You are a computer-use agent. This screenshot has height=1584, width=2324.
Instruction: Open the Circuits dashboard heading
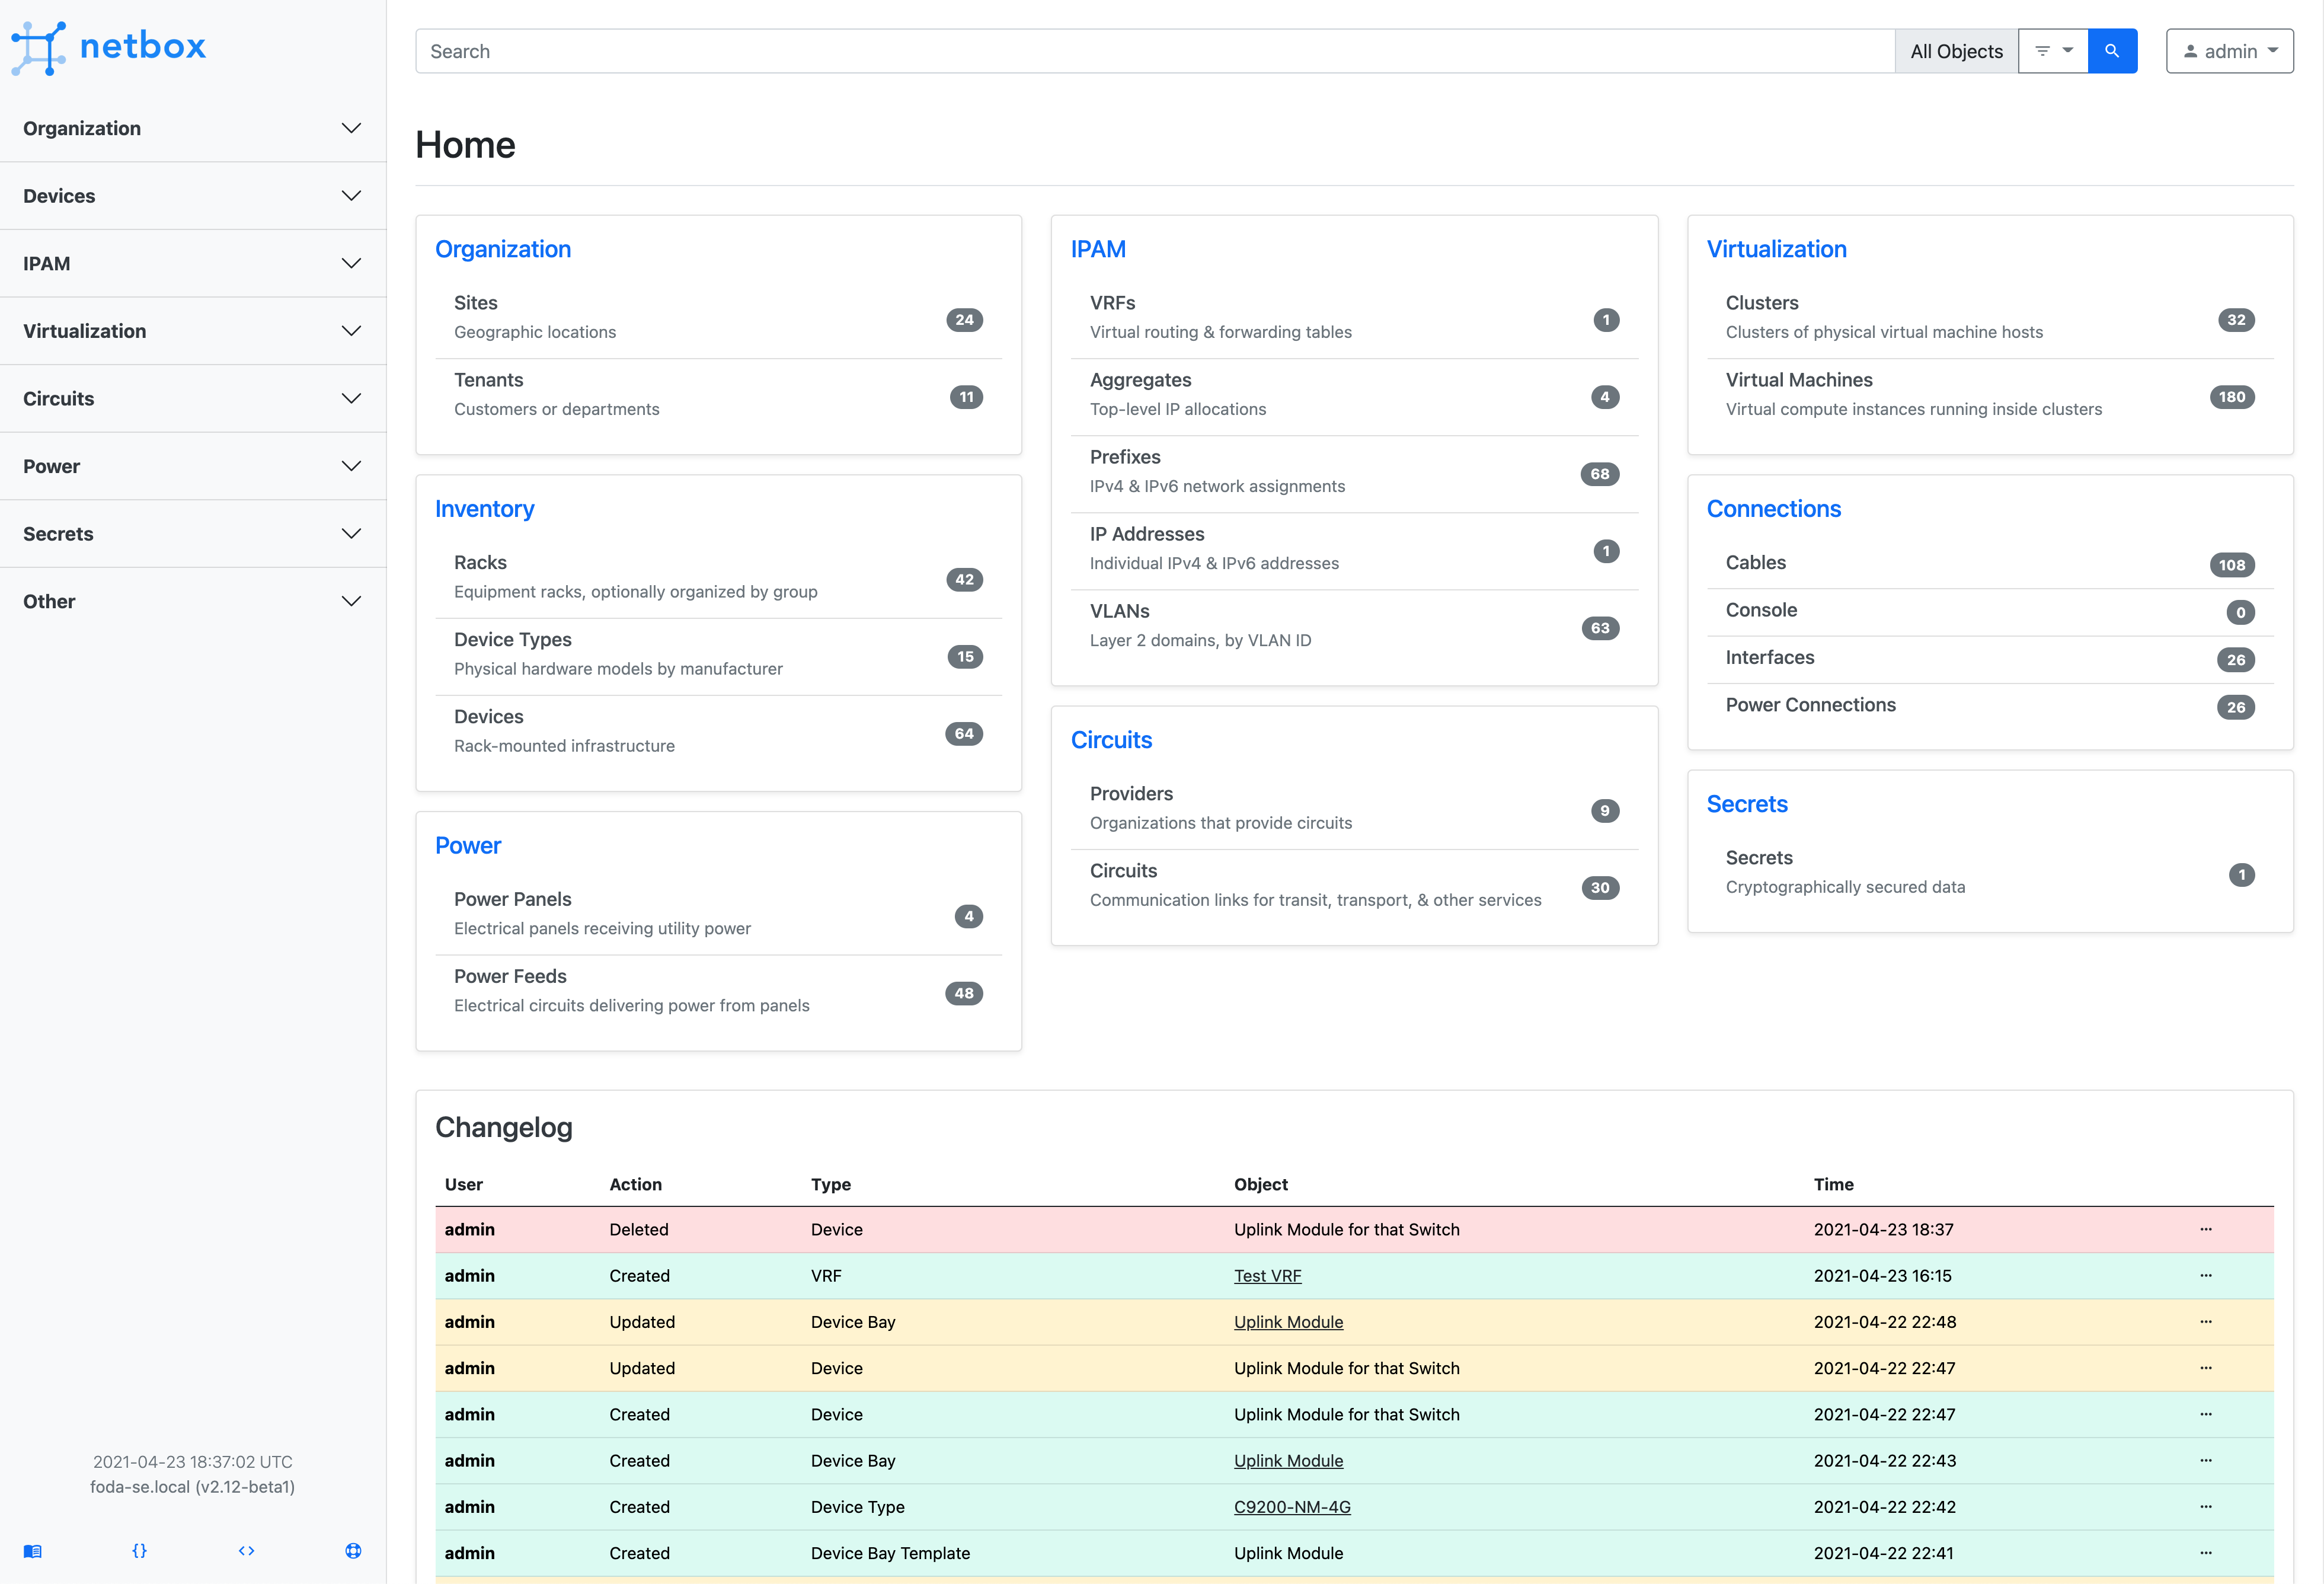[1111, 740]
